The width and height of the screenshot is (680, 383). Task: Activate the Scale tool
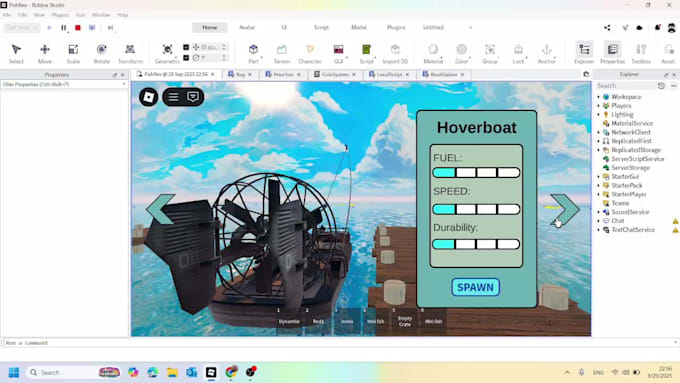click(73, 54)
